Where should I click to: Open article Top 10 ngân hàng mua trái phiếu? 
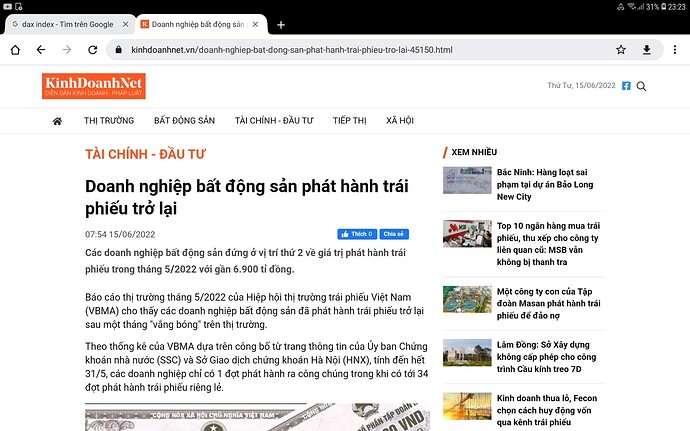(548, 244)
